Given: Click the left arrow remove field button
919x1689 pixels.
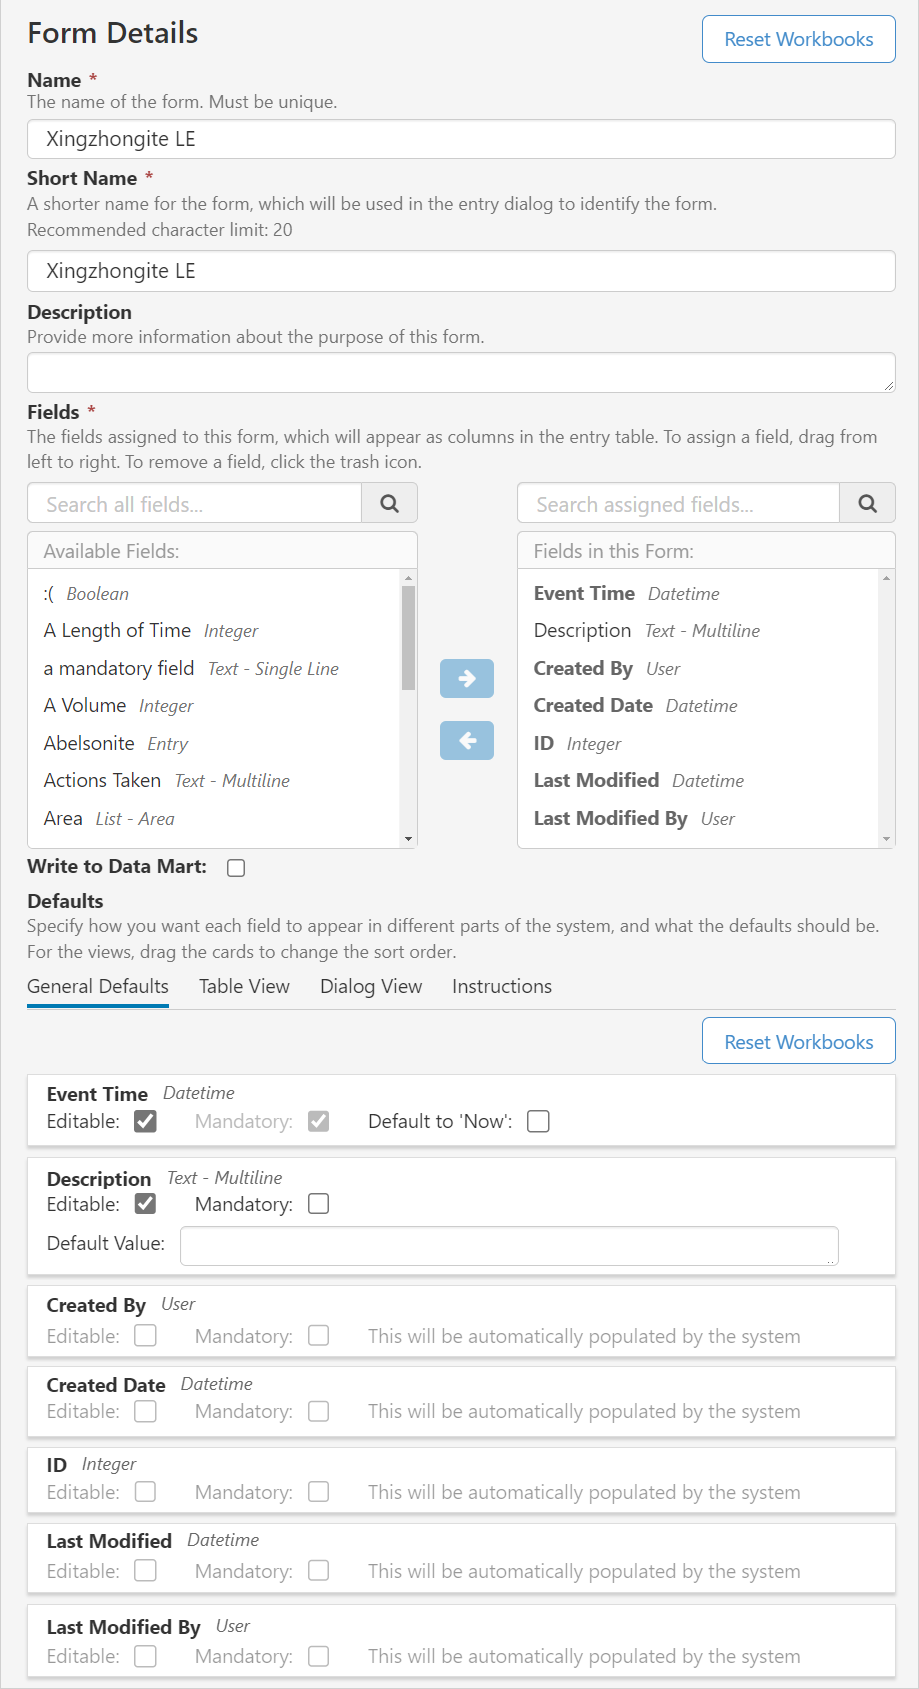Looking at the screenshot, I should click(x=467, y=741).
